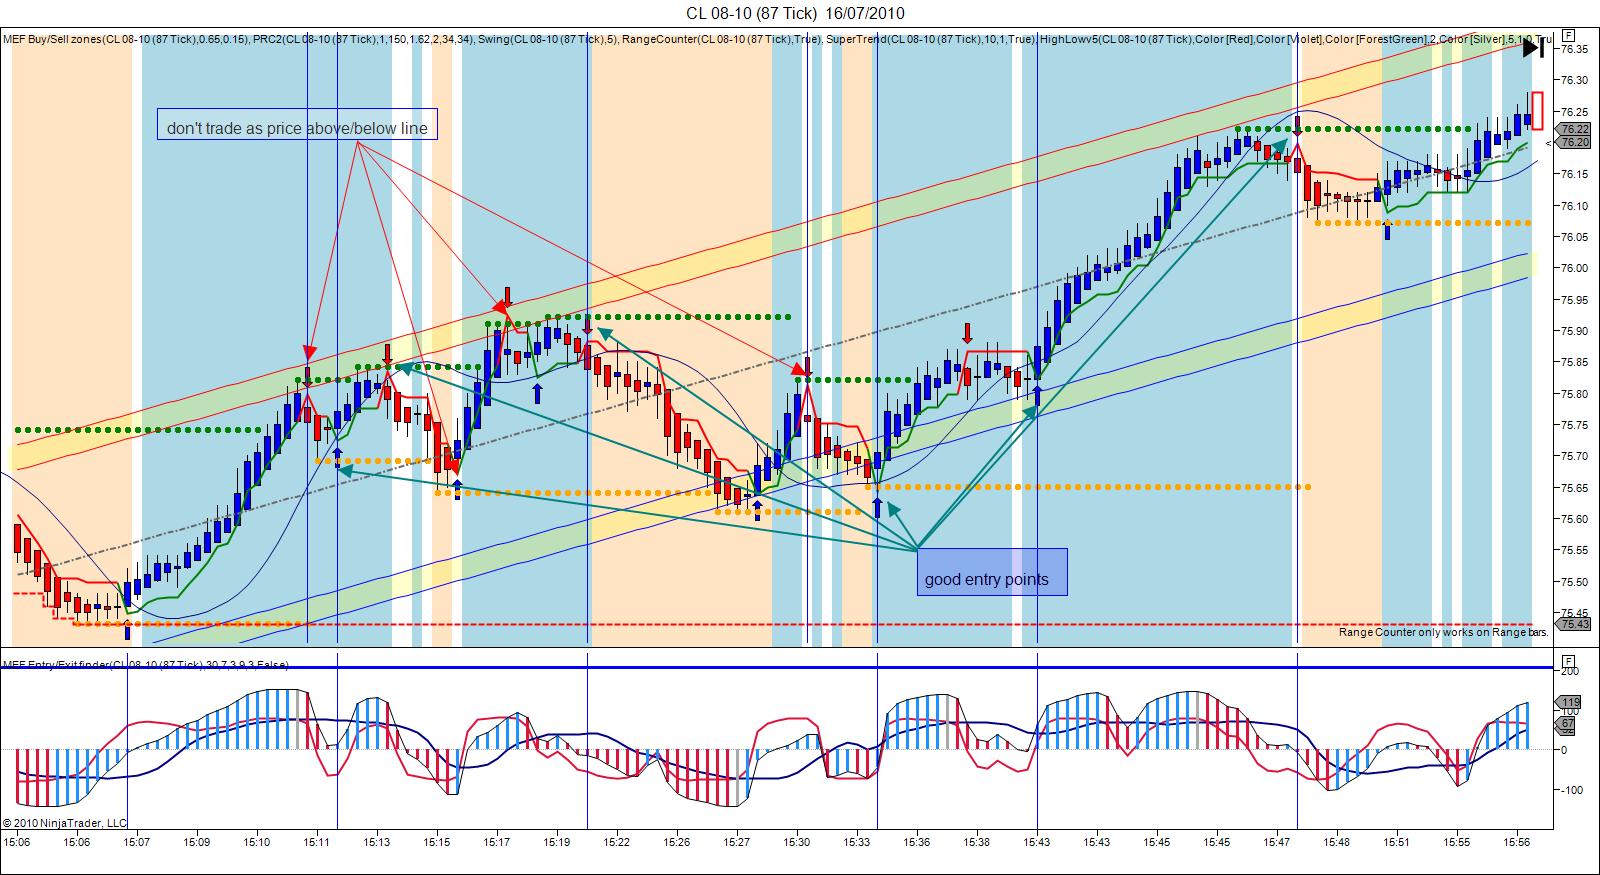The image size is (1600, 875).
Task: Click the F button on the indicator panel
Action: pyautogui.click(x=1568, y=661)
